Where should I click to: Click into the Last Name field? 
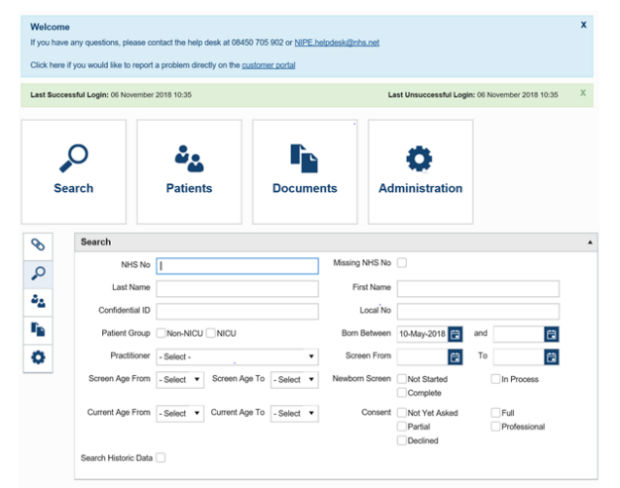pos(237,288)
